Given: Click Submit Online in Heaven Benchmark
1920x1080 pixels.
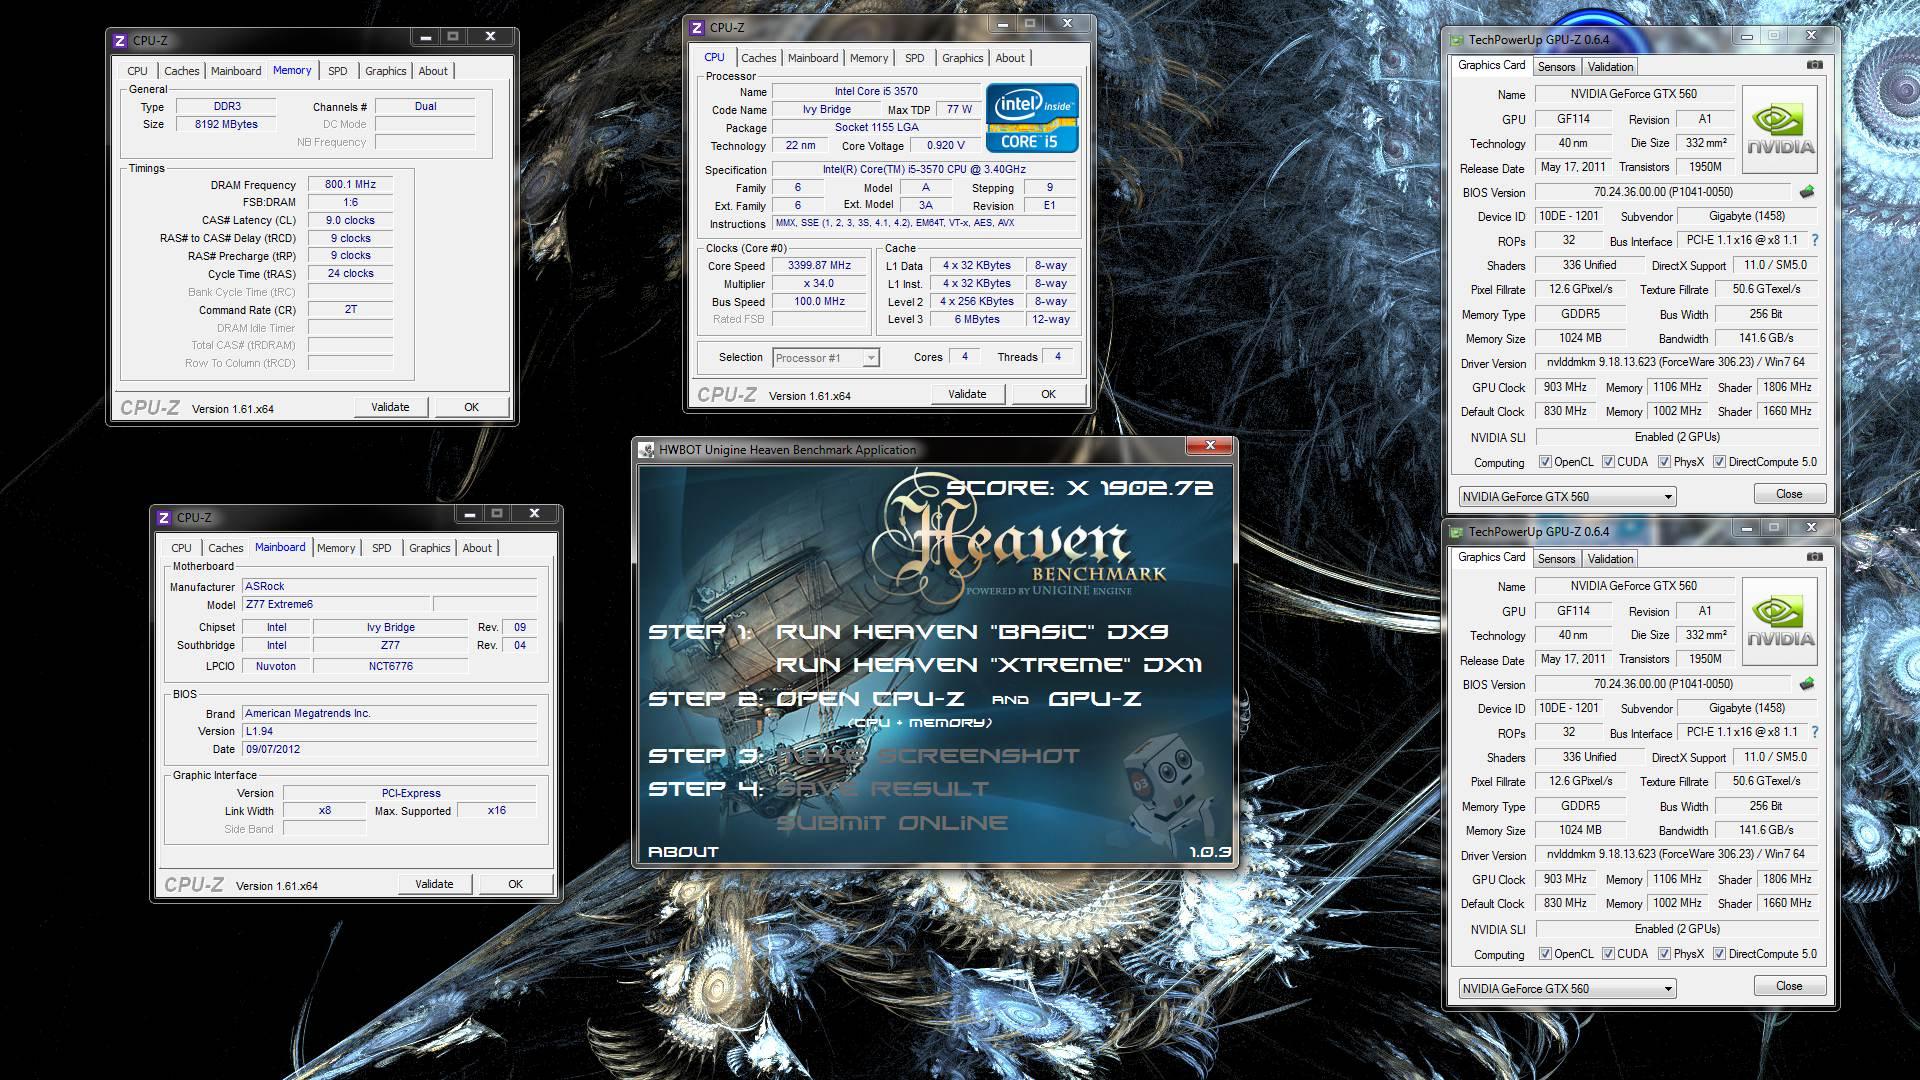Looking at the screenshot, I should 892,823.
